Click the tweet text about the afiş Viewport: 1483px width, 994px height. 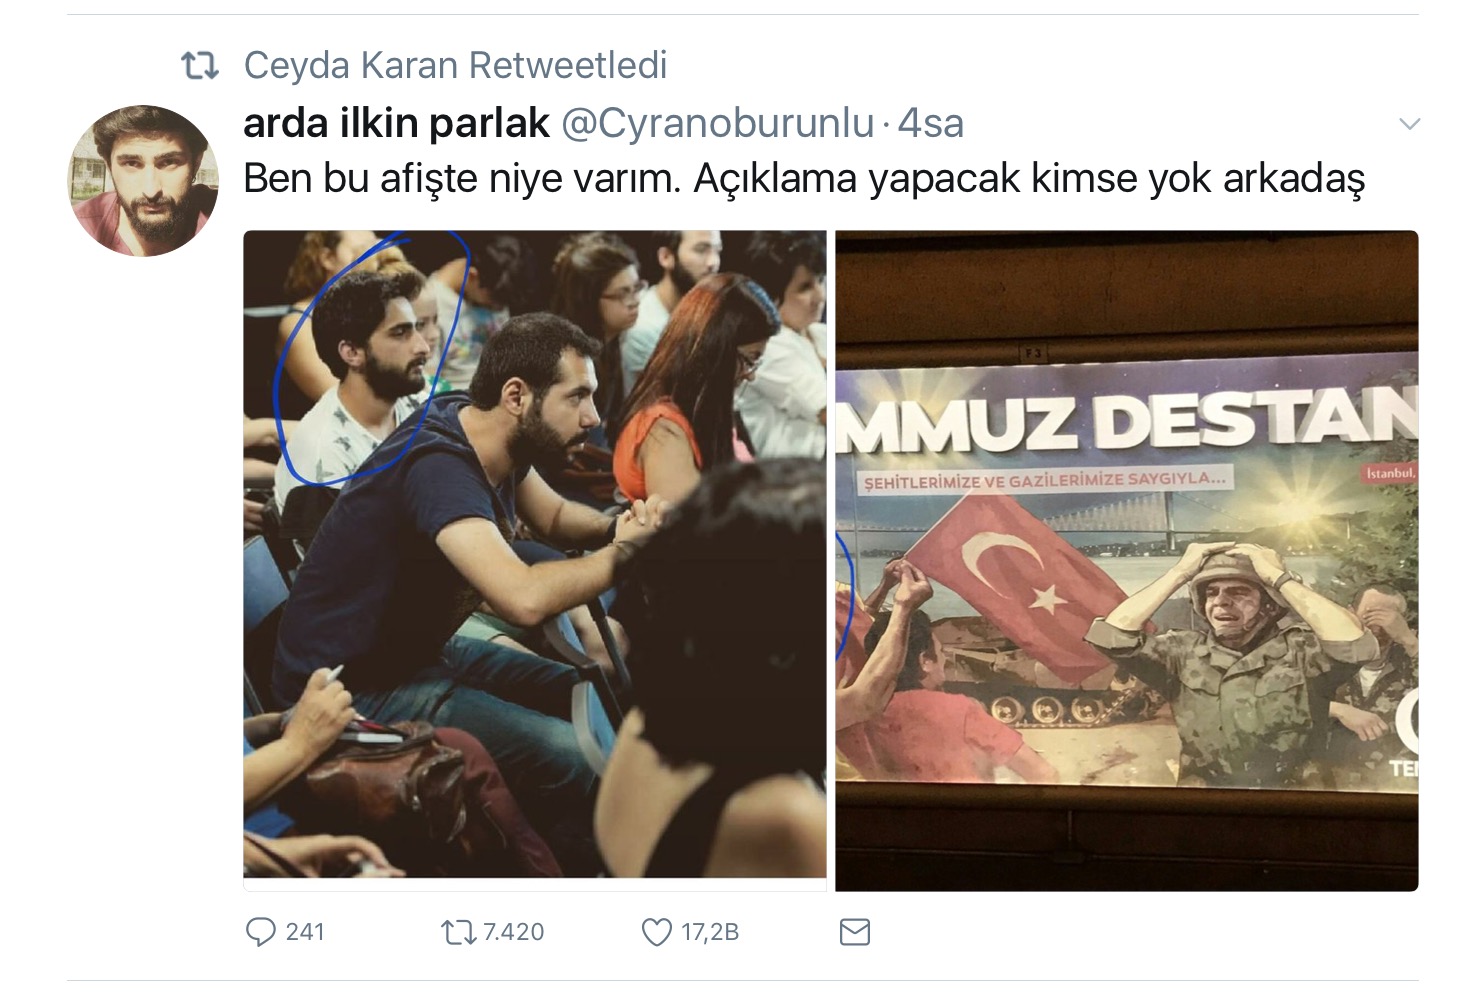[804, 179]
